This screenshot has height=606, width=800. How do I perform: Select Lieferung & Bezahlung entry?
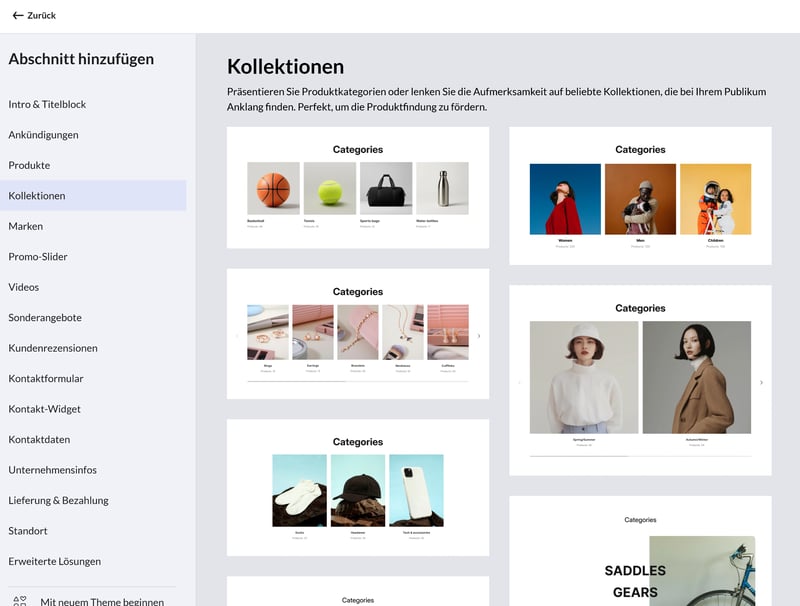[58, 500]
